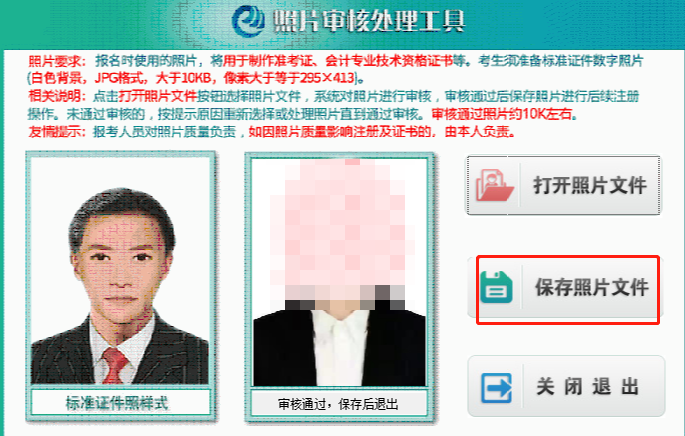Click the blue swirl logo in the header
This screenshot has width=685, height=436.
pos(248,21)
